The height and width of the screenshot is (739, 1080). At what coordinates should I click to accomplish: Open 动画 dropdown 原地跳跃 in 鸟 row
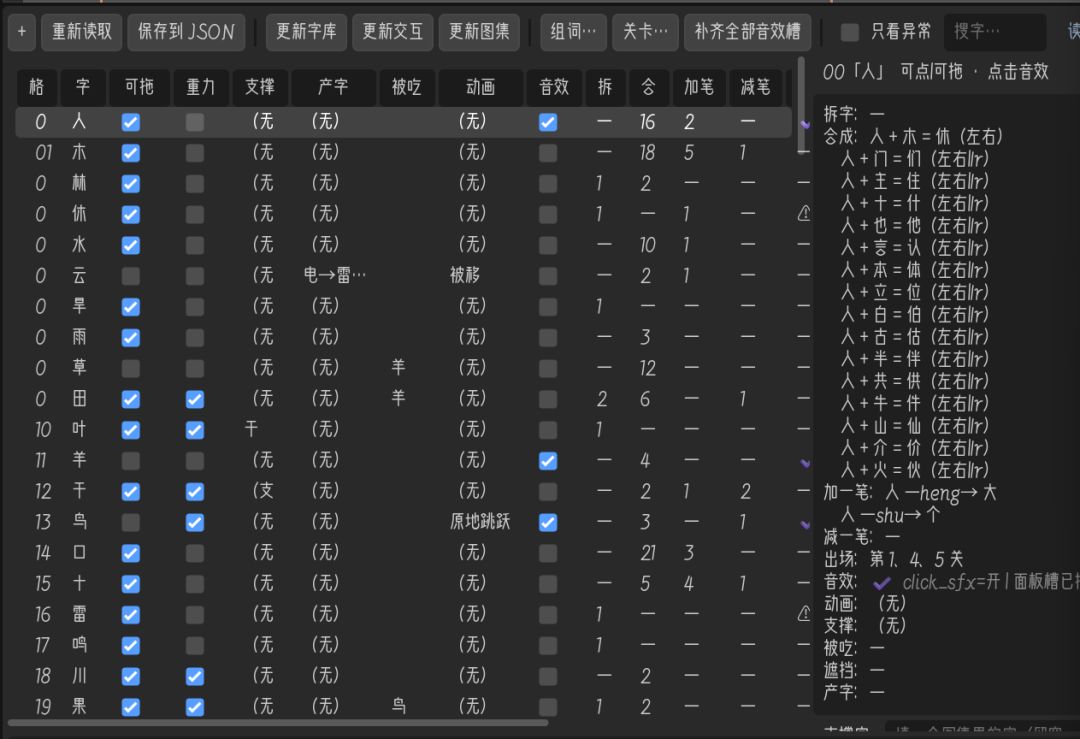482,521
